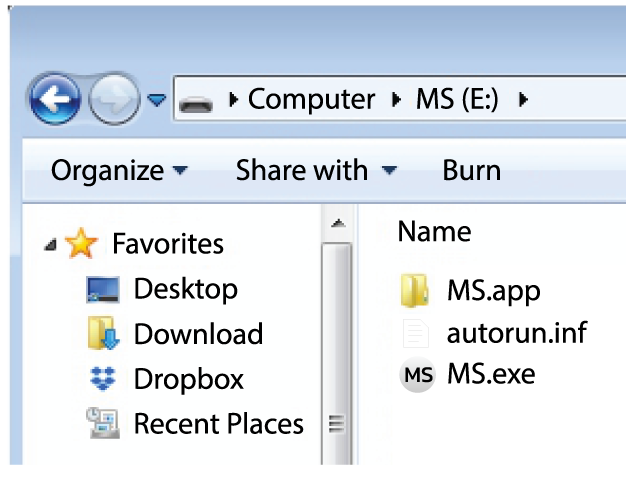Image resolution: width=644 pixels, height=484 pixels.
Task: Click the Download folder icon
Action: [103, 333]
